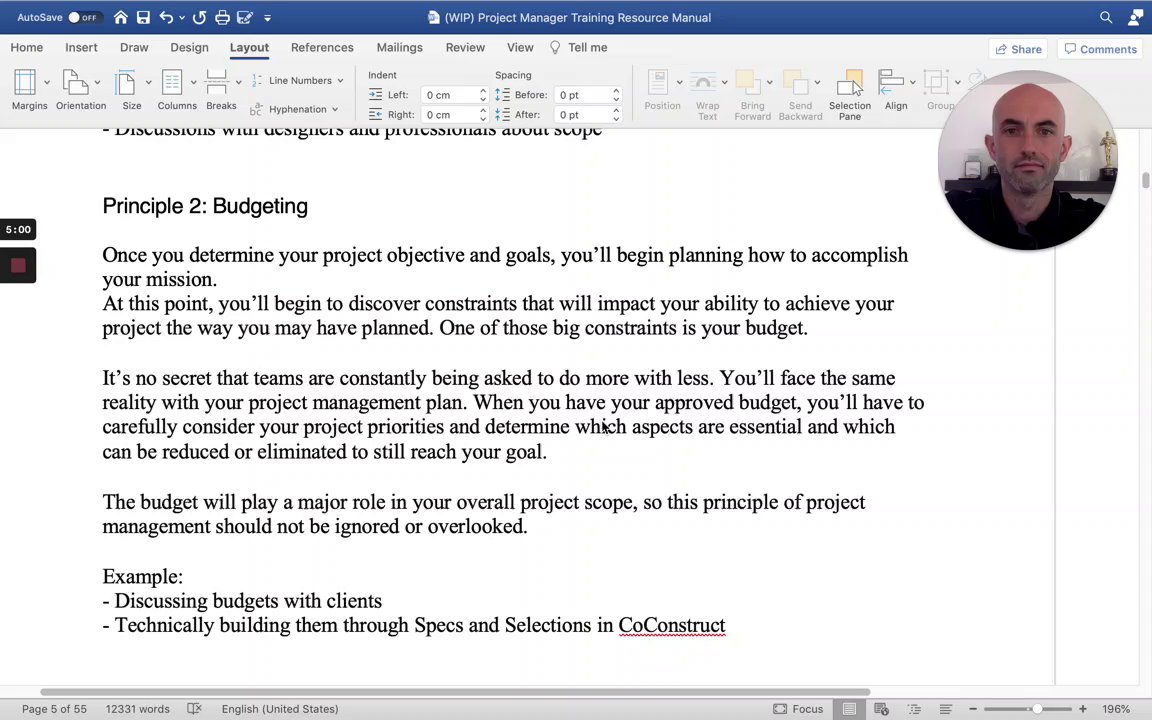Screen dimensions: 1152x720
Task: Open the Send Backward dropdown arrow
Action: [817, 82]
